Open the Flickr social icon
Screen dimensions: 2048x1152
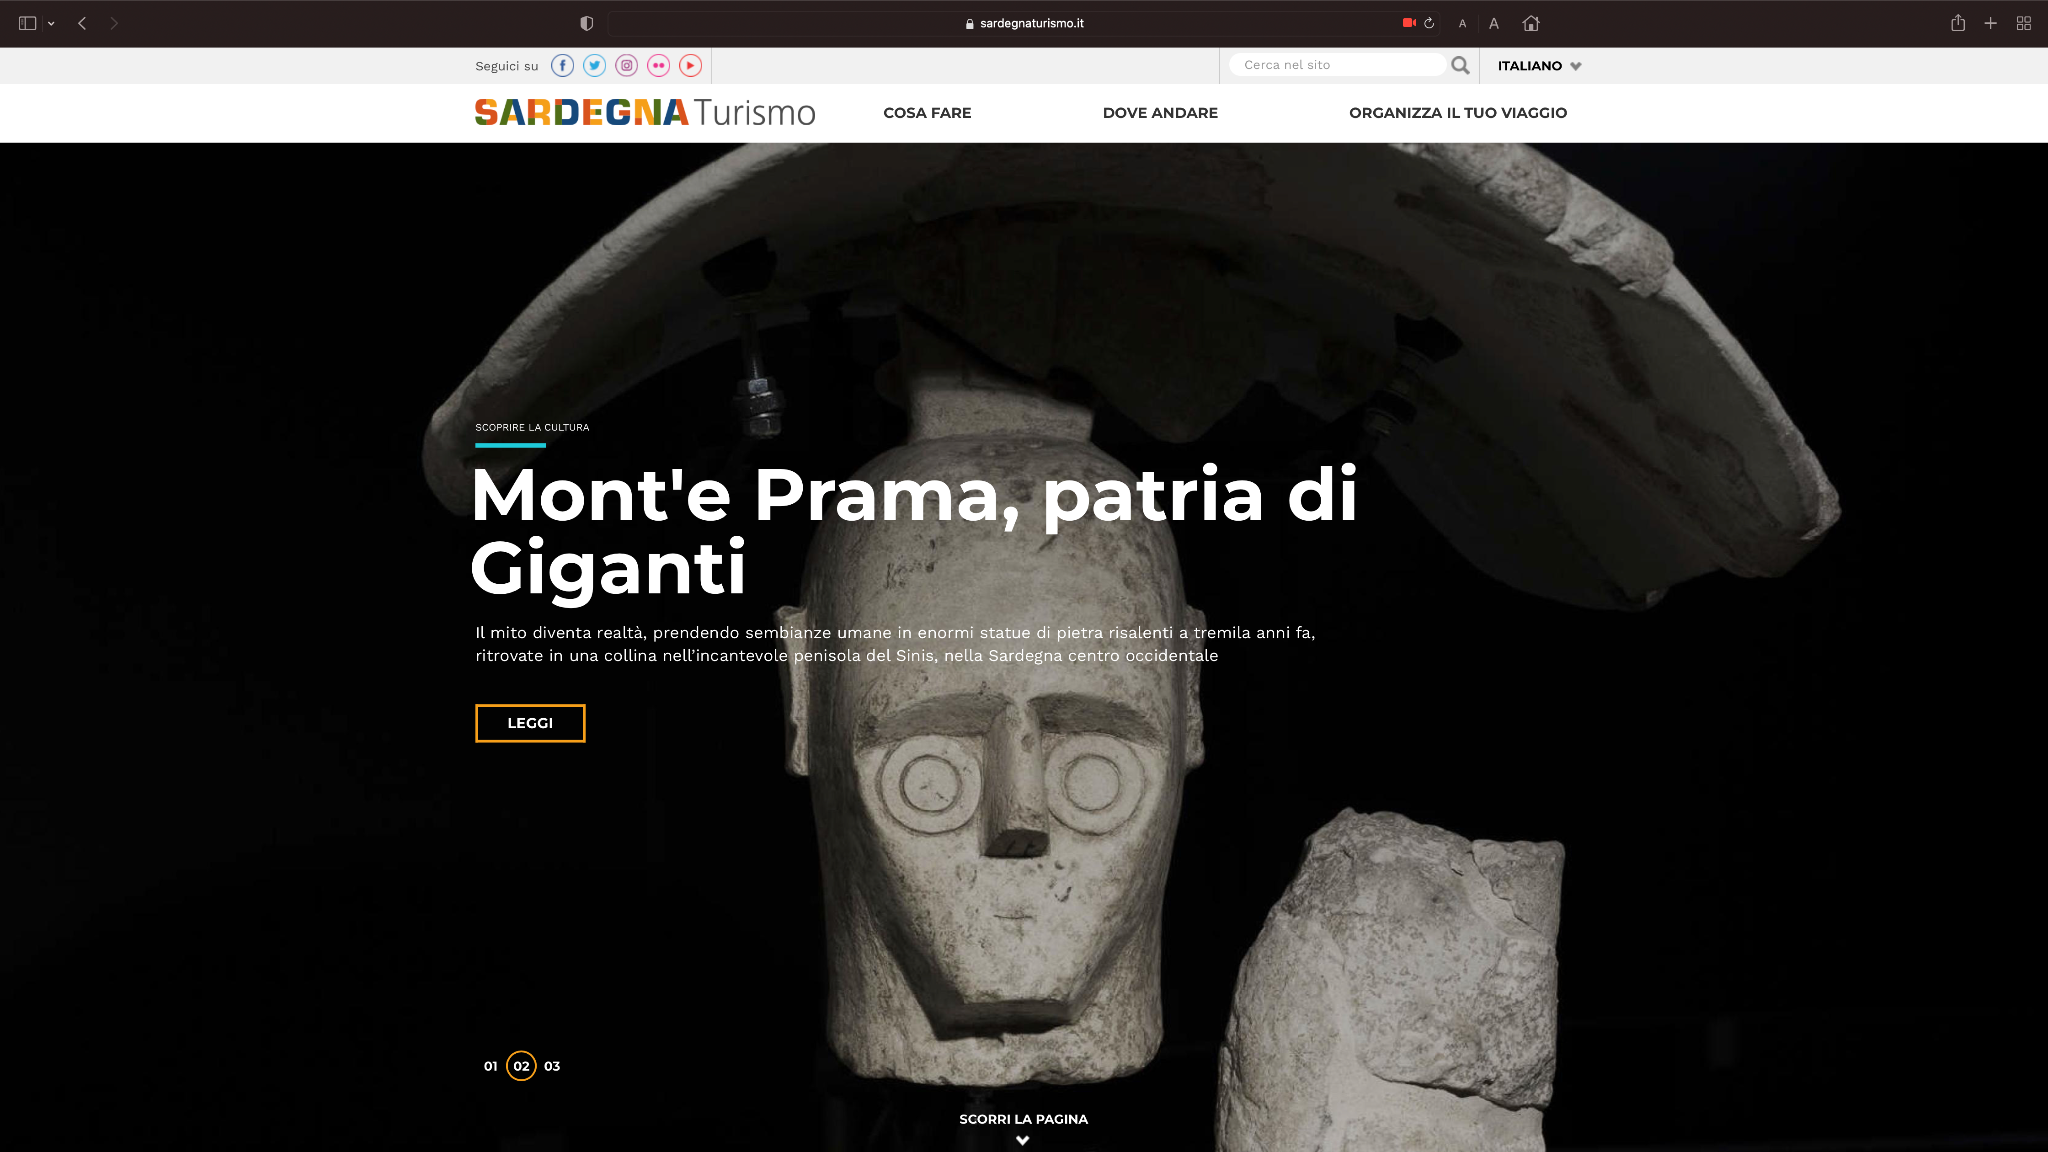(659, 66)
